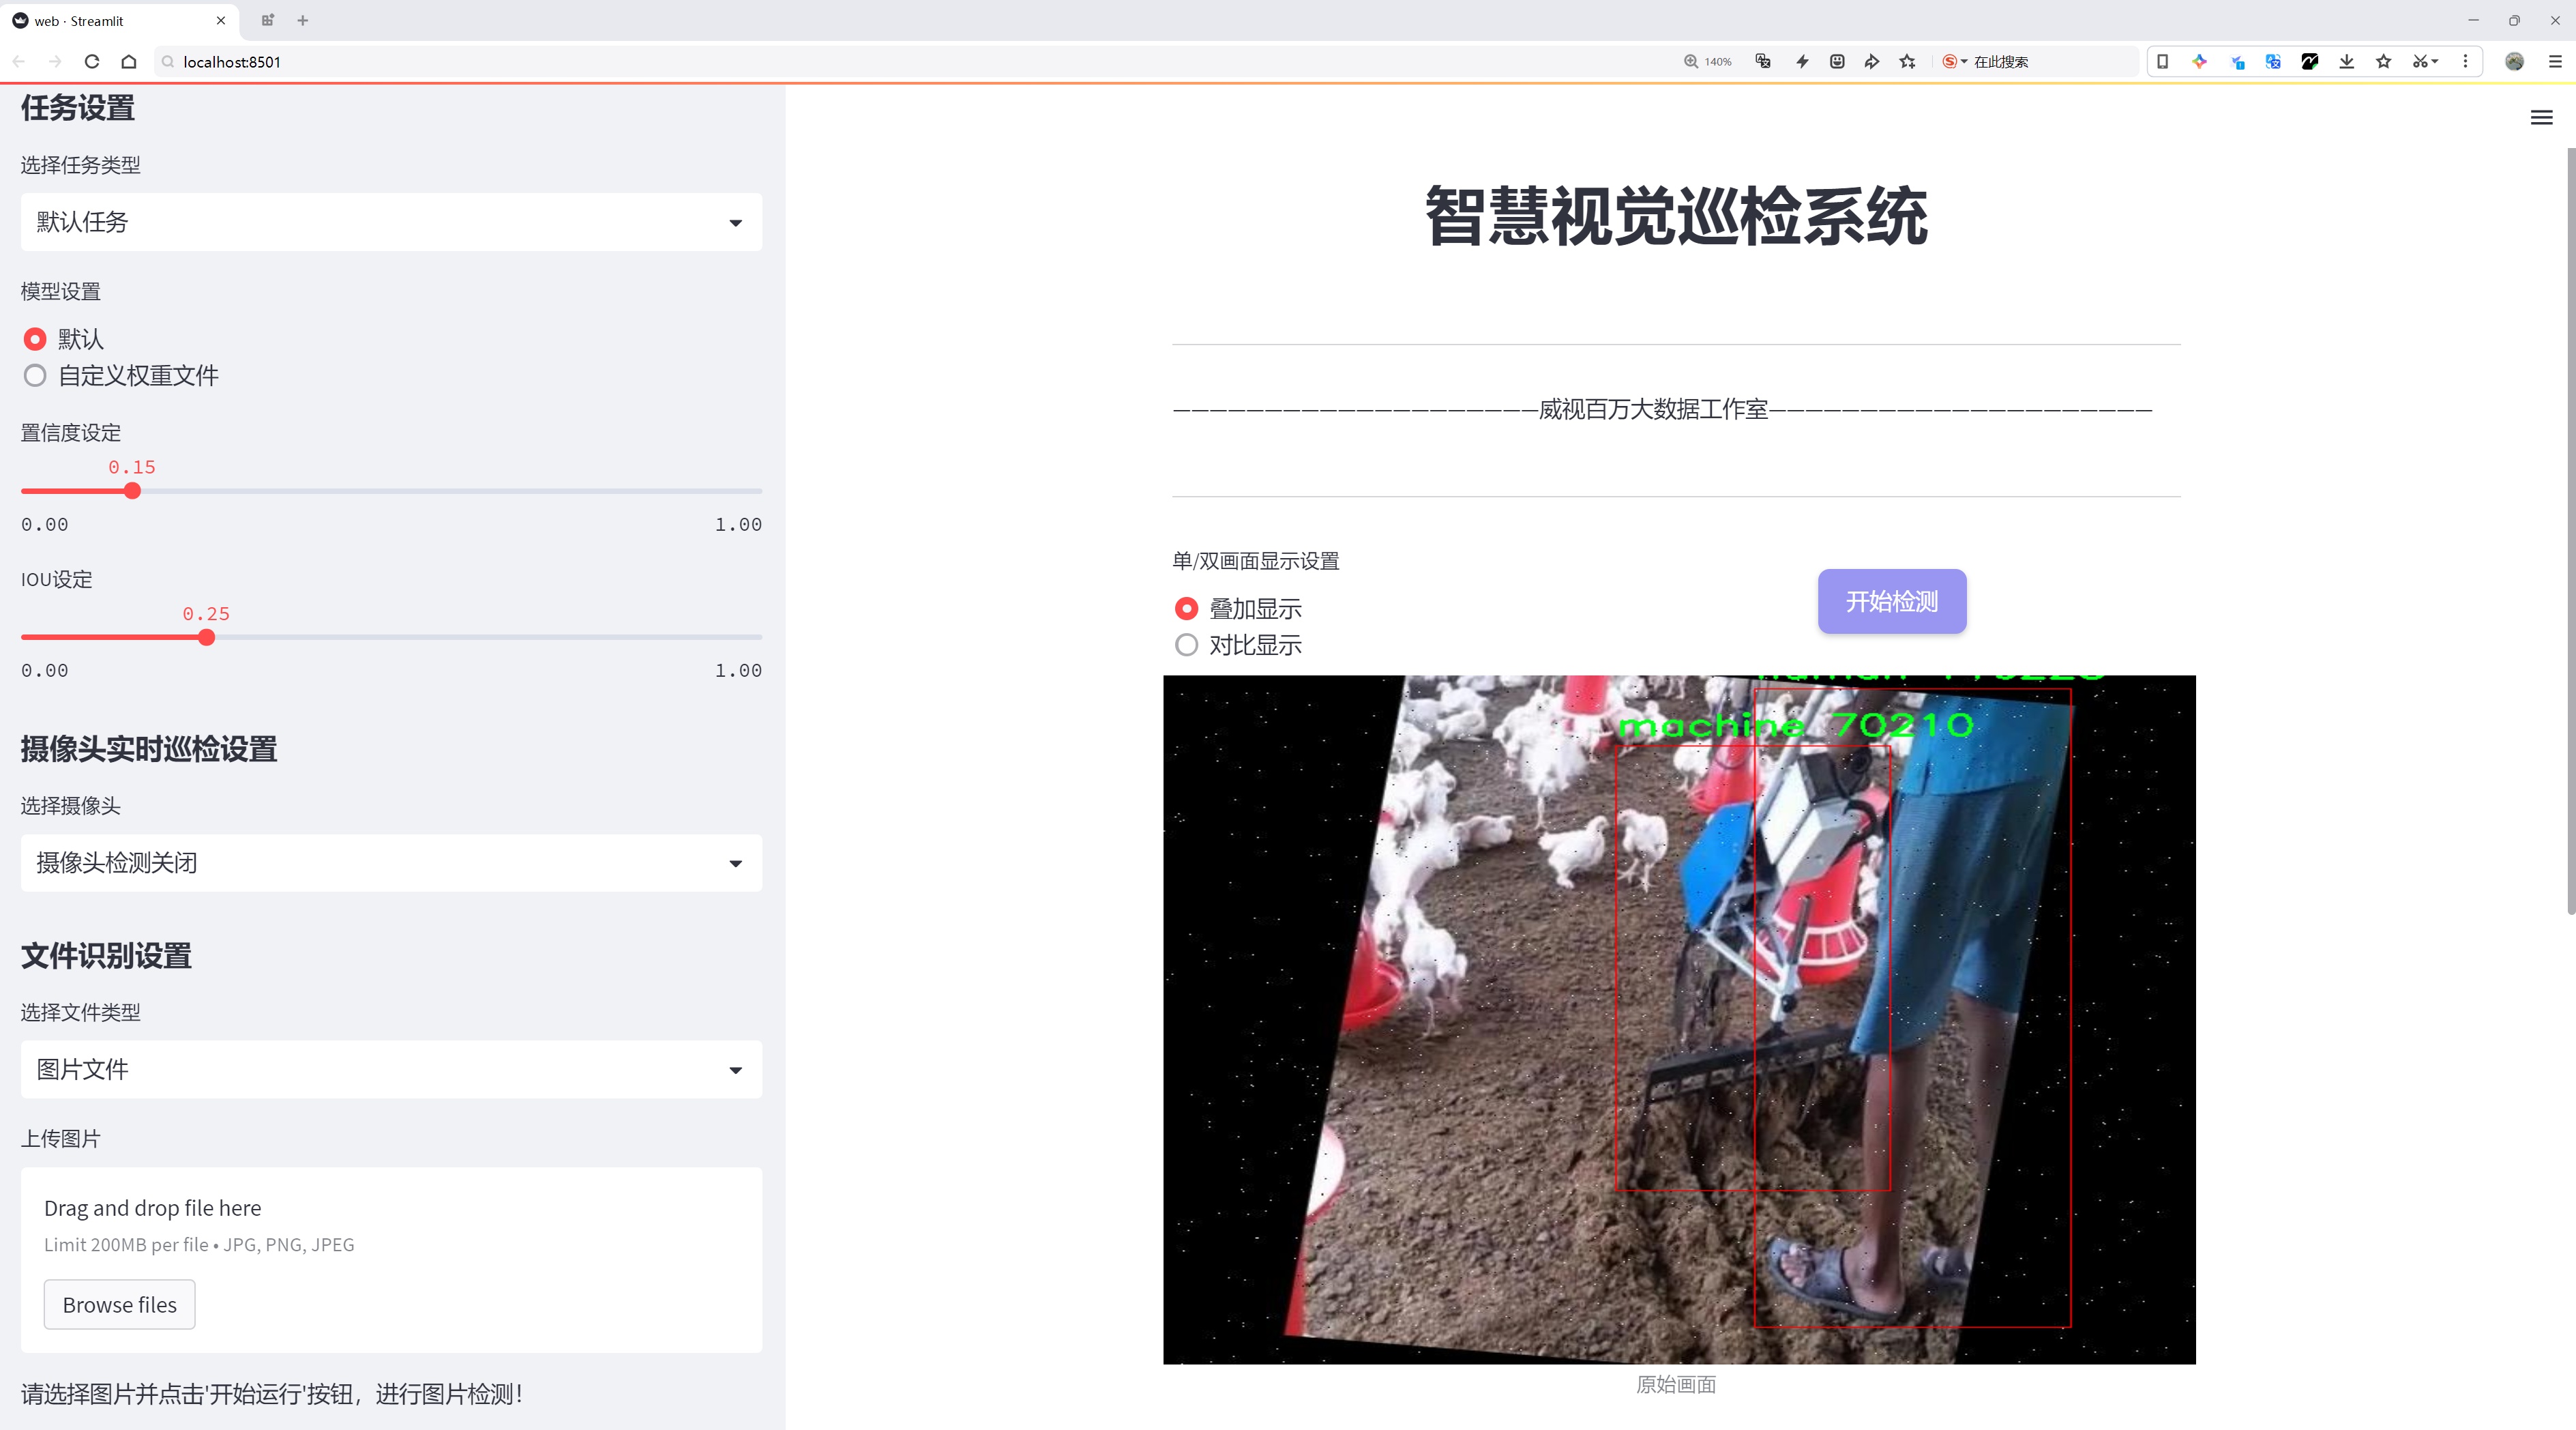Image resolution: width=2576 pixels, height=1430 pixels.
Task: Click the confidence slider handle at 0.15
Action: coord(132,491)
